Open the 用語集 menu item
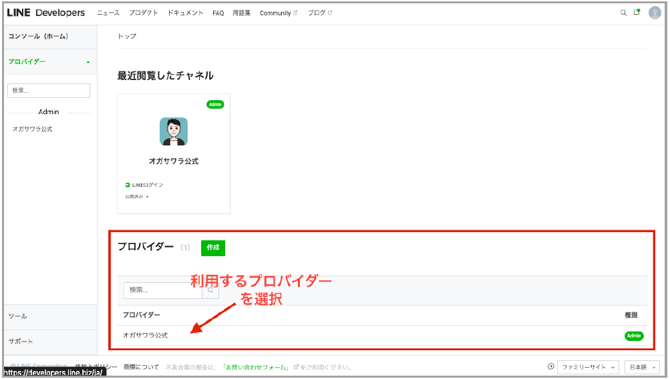 [241, 13]
